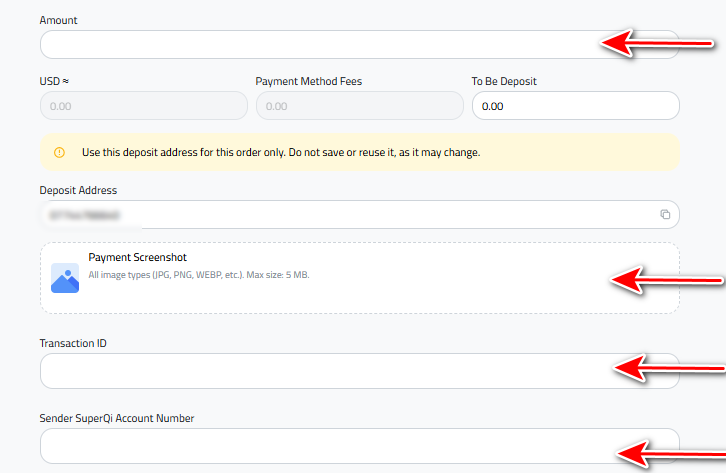
Task: Click the warning info icon in yellow banner
Action: coord(59,153)
